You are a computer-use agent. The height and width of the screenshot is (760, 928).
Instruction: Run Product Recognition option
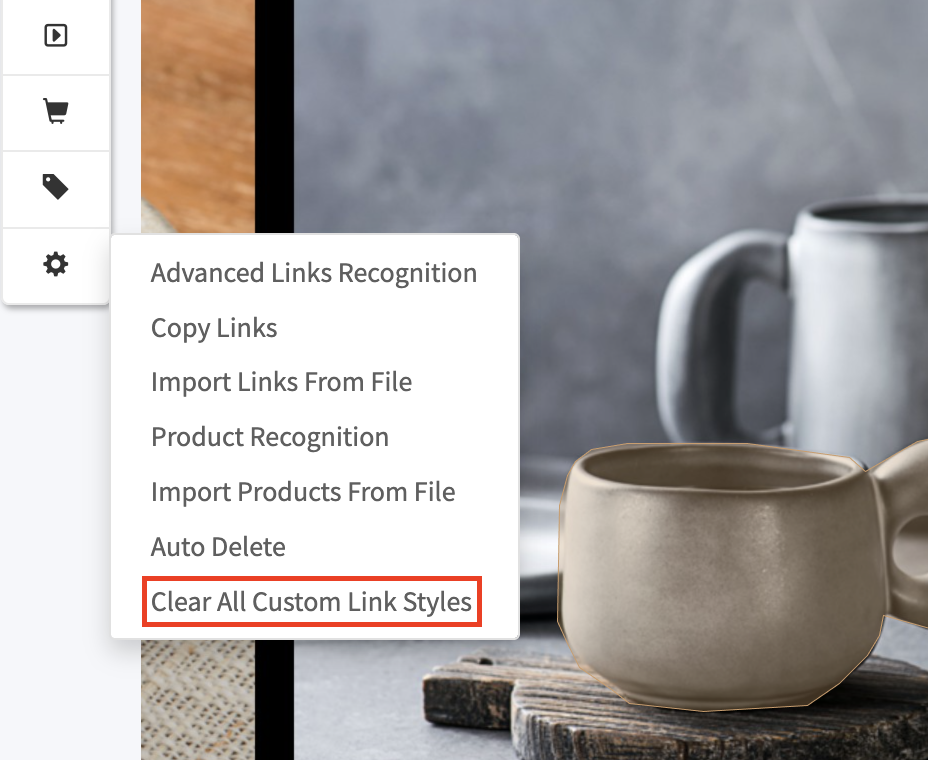coord(270,437)
